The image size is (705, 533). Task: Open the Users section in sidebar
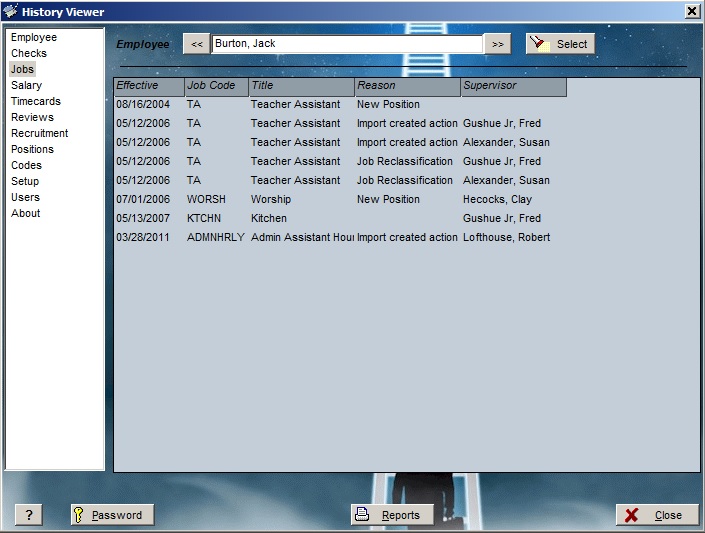(x=26, y=197)
